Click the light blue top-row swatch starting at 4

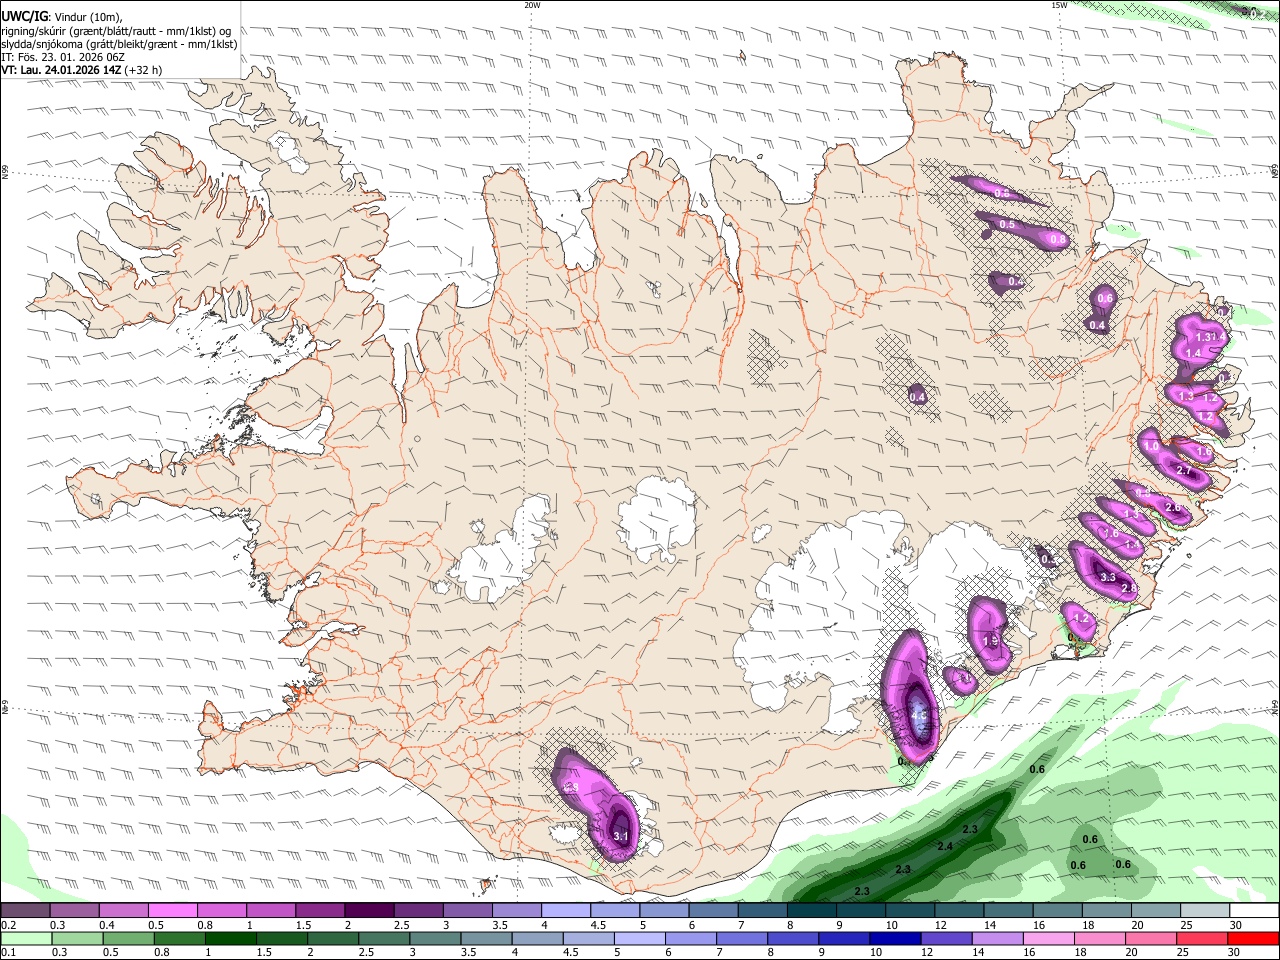point(566,910)
